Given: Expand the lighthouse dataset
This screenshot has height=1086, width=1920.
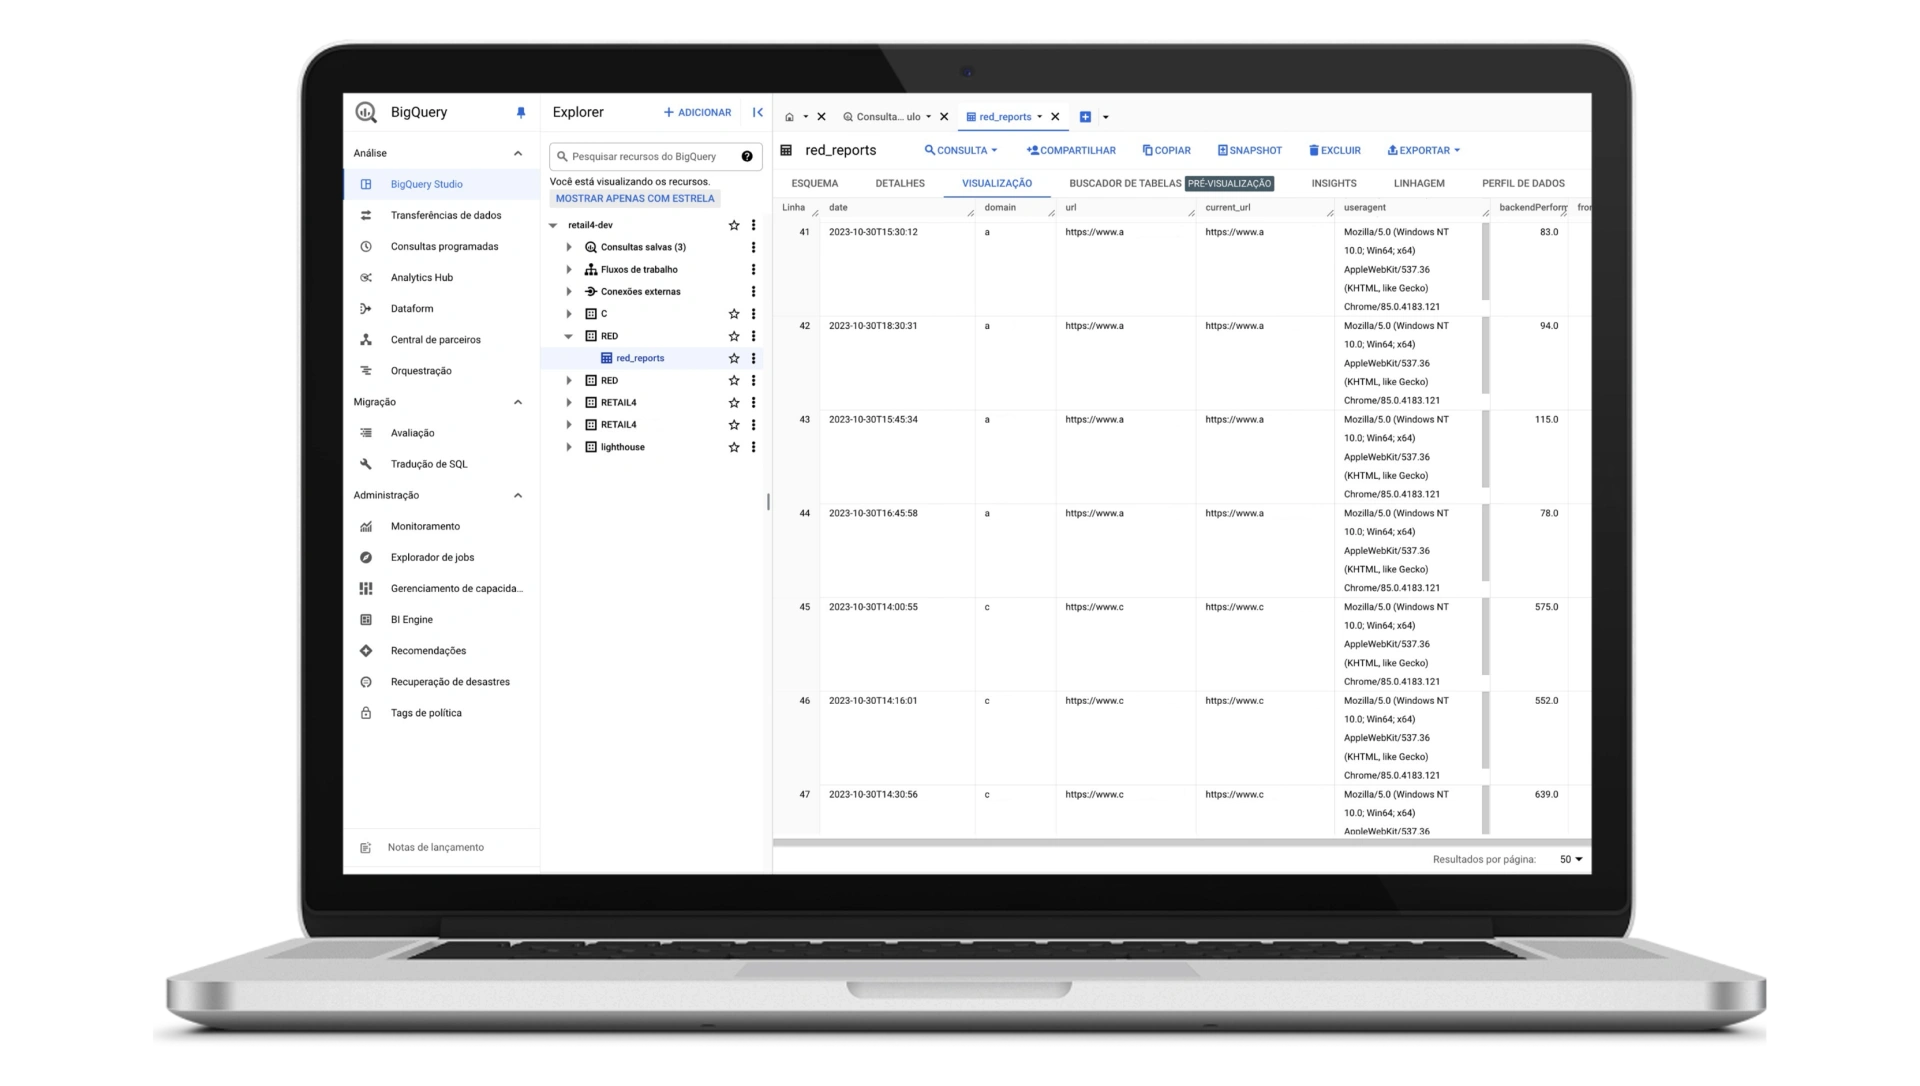Looking at the screenshot, I should (x=569, y=447).
